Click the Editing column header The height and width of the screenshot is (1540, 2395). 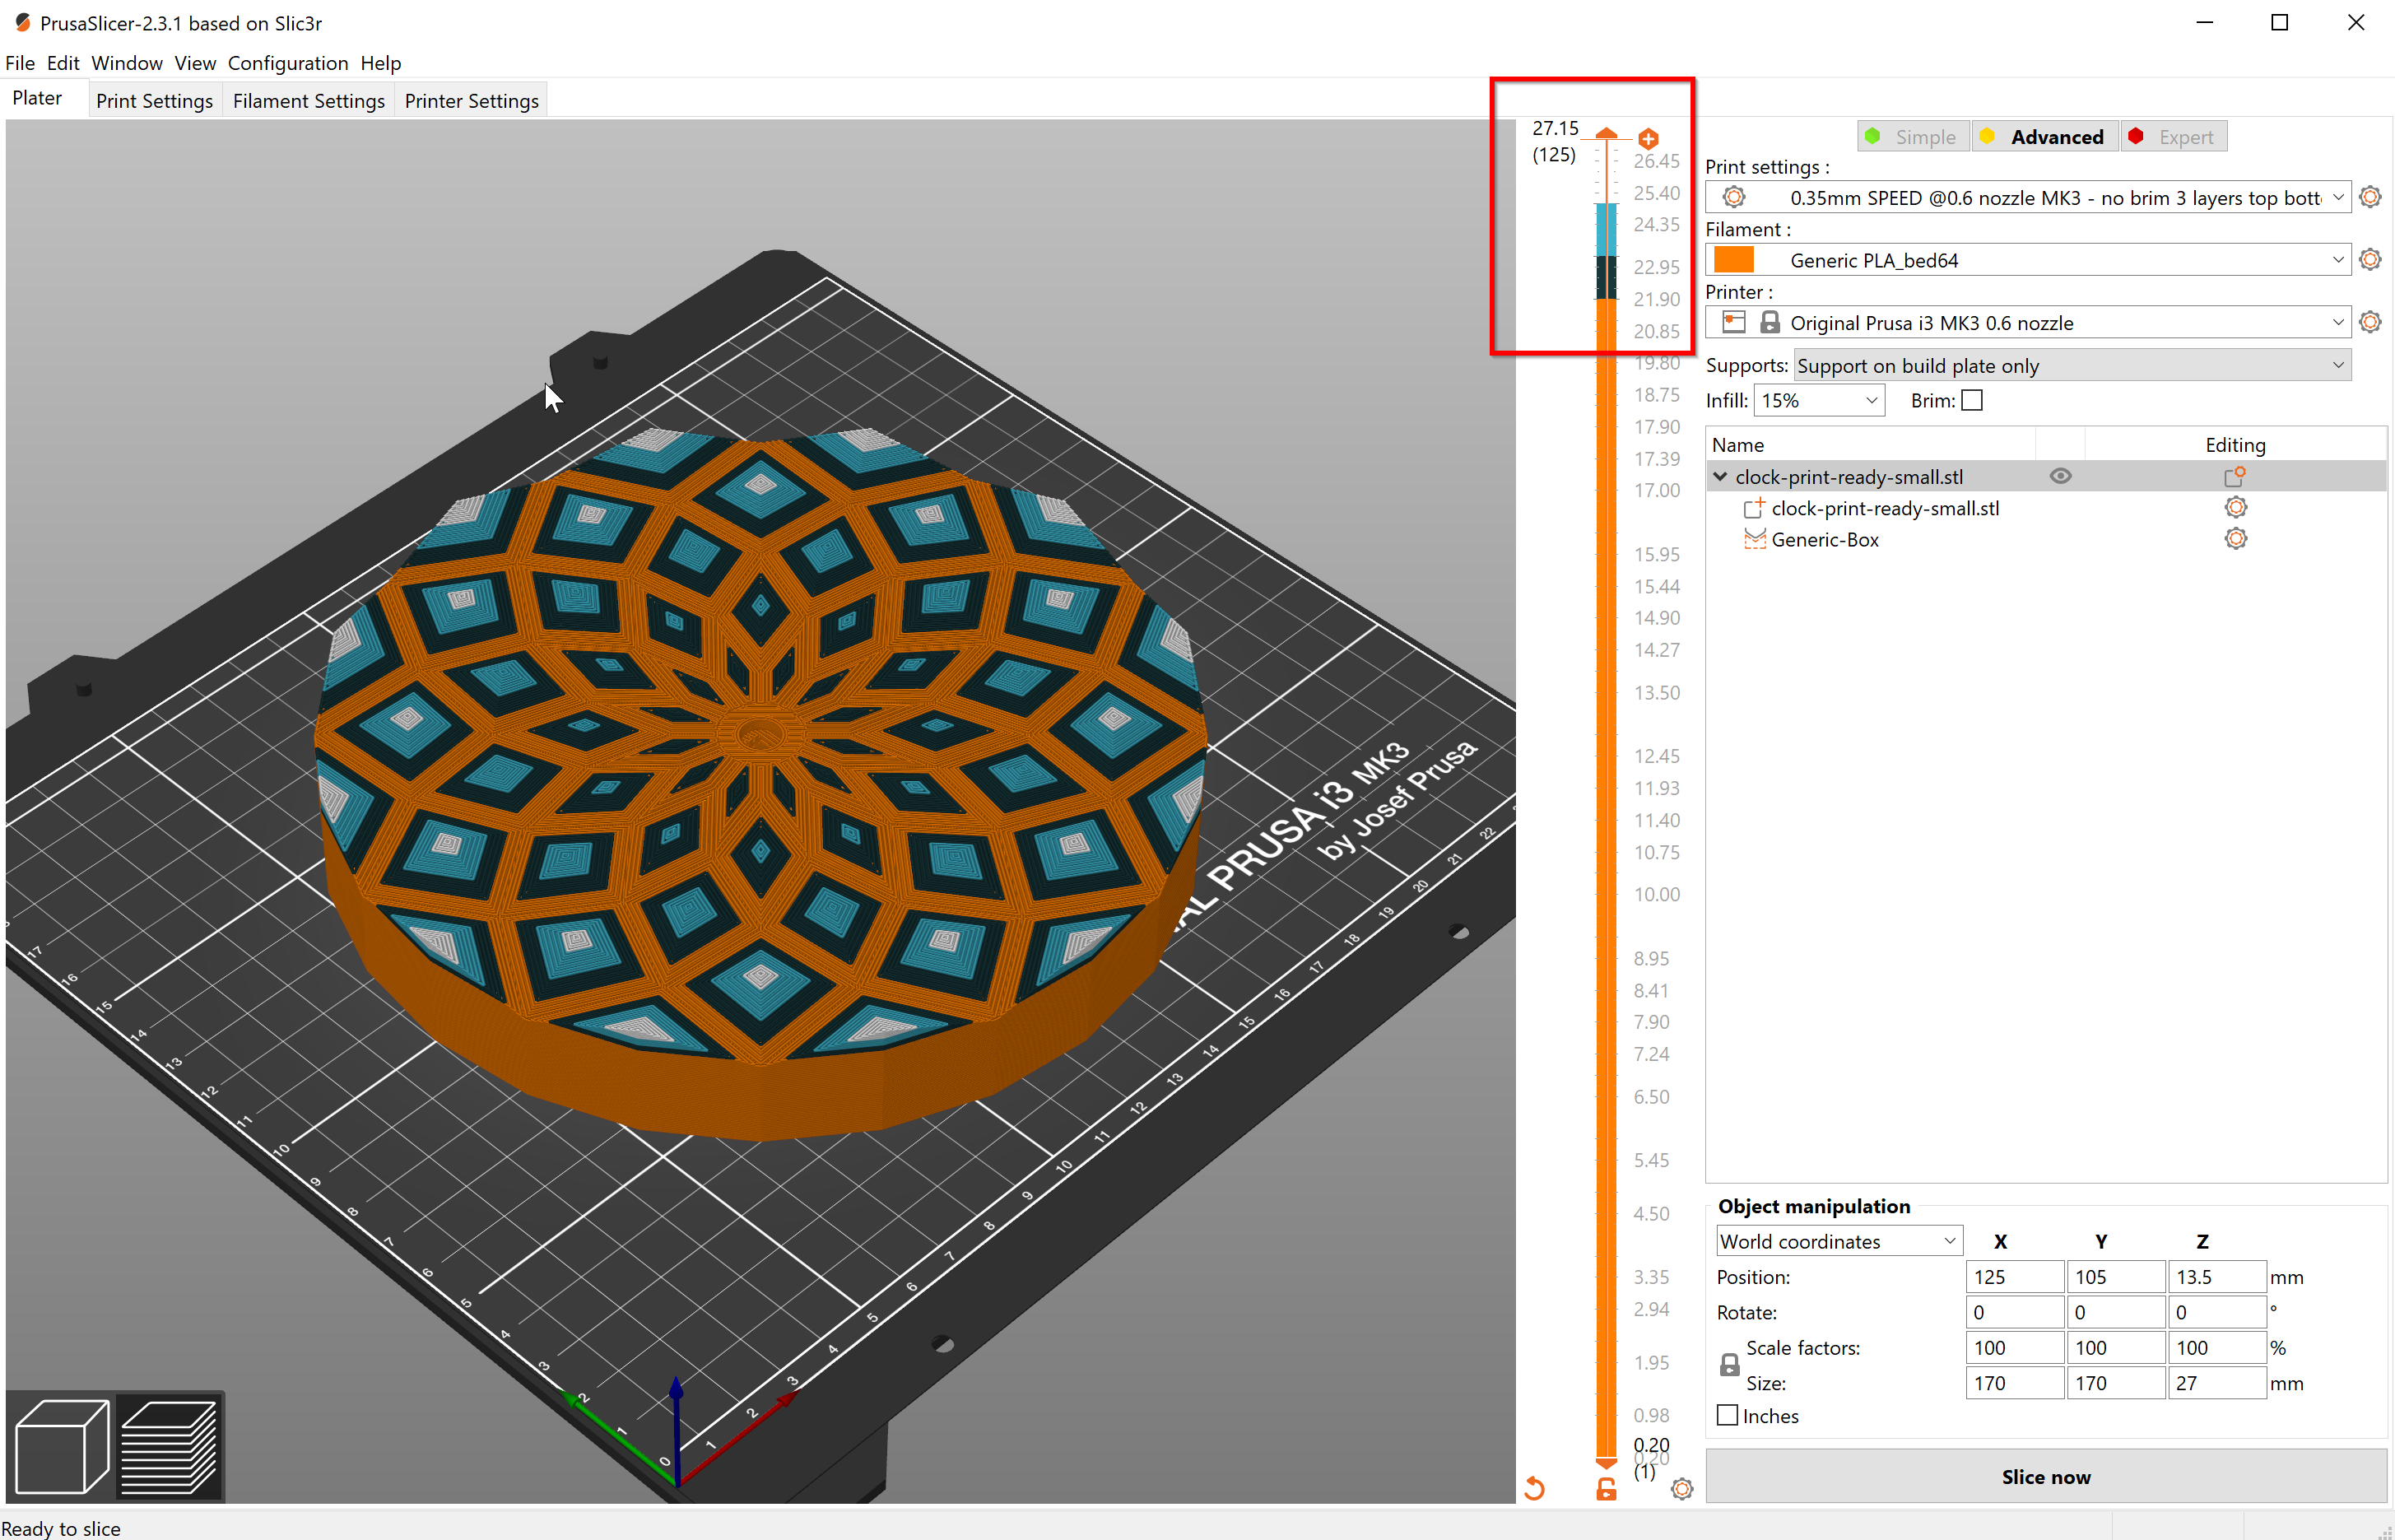[x=2235, y=445]
